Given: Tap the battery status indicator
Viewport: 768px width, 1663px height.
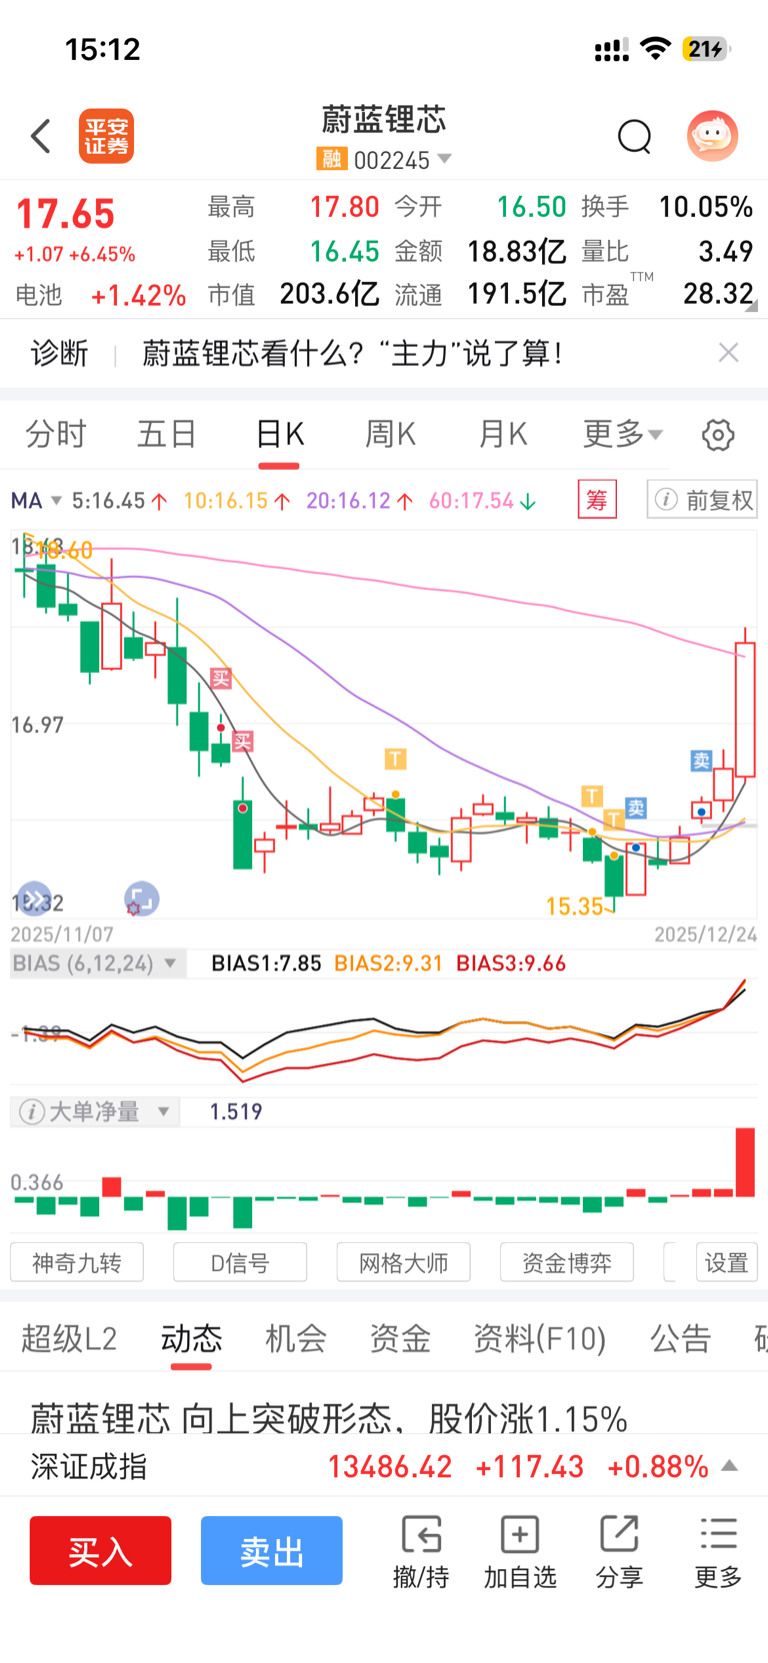Looking at the screenshot, I should [706, 49].
